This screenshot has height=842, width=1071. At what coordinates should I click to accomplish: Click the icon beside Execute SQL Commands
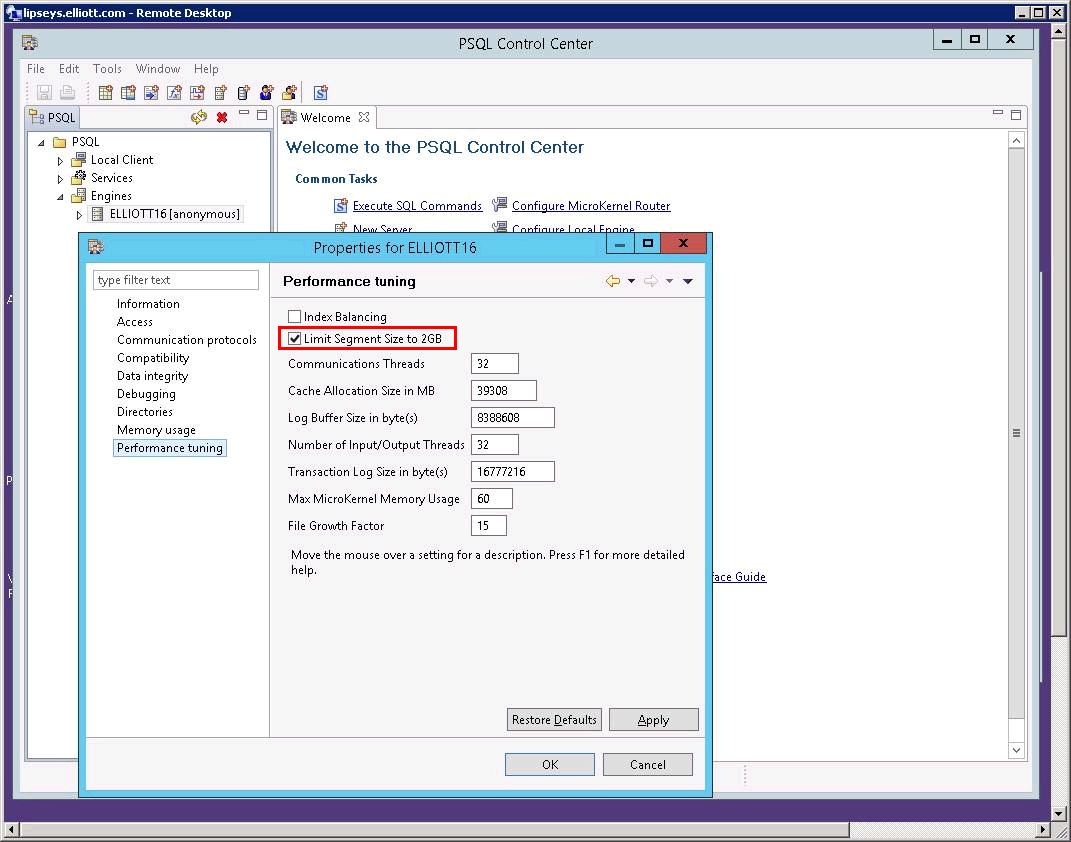(340, 206)
